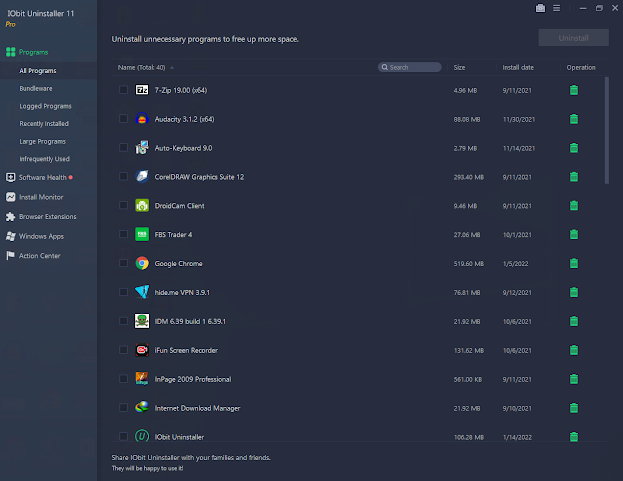Image resolution: width=623 pixels, height=481 pixels.
Task: Select the InPage 2009 Professional row name
Action: click(x=193, y=379)
